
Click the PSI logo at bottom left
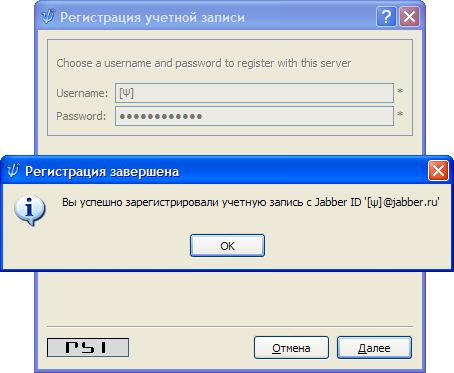[88, 347]
